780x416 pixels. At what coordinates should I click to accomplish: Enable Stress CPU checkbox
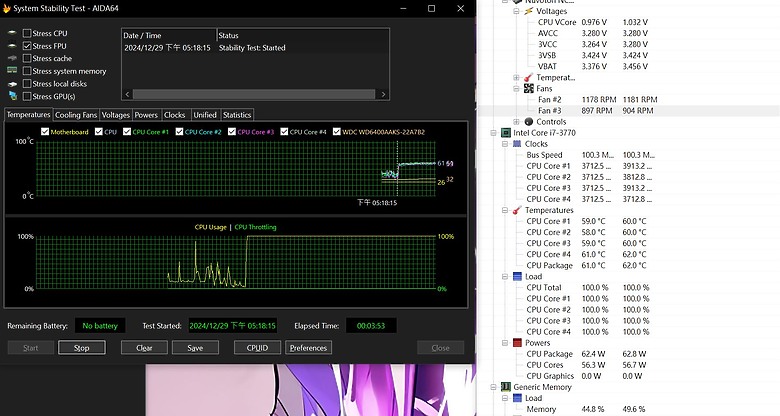[x=27, y=33]
